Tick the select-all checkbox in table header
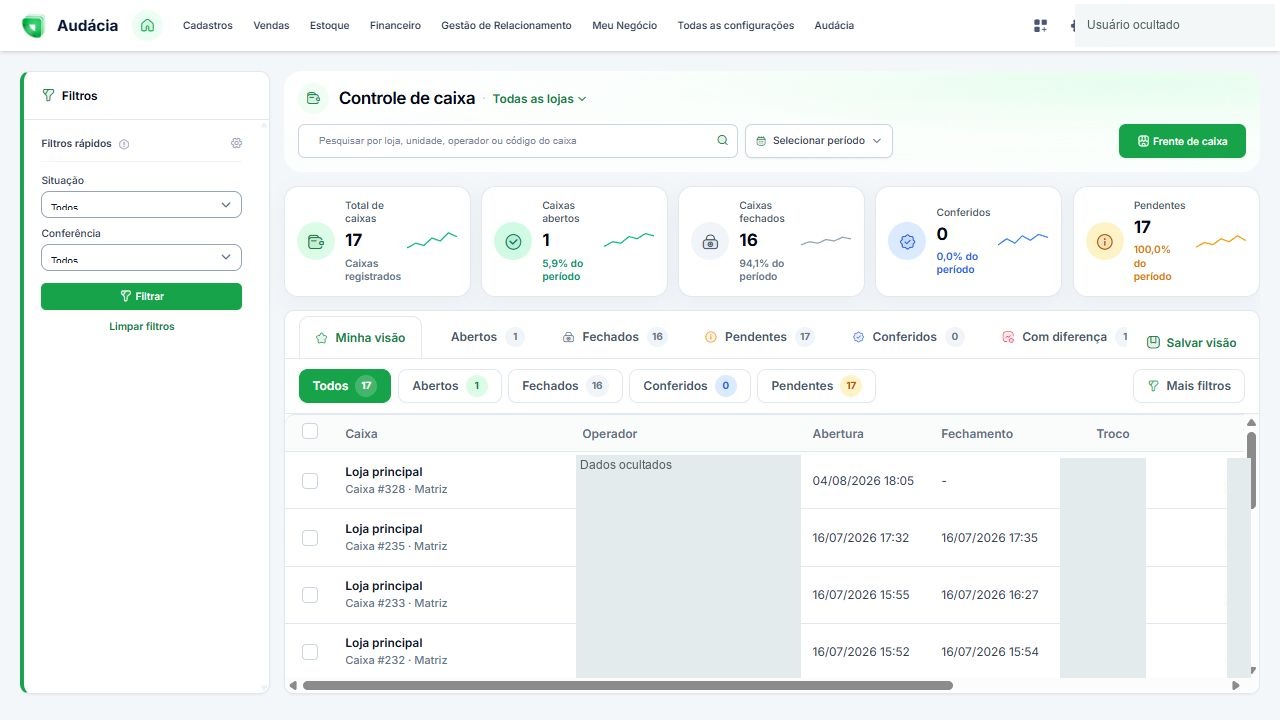 point(310,431)
